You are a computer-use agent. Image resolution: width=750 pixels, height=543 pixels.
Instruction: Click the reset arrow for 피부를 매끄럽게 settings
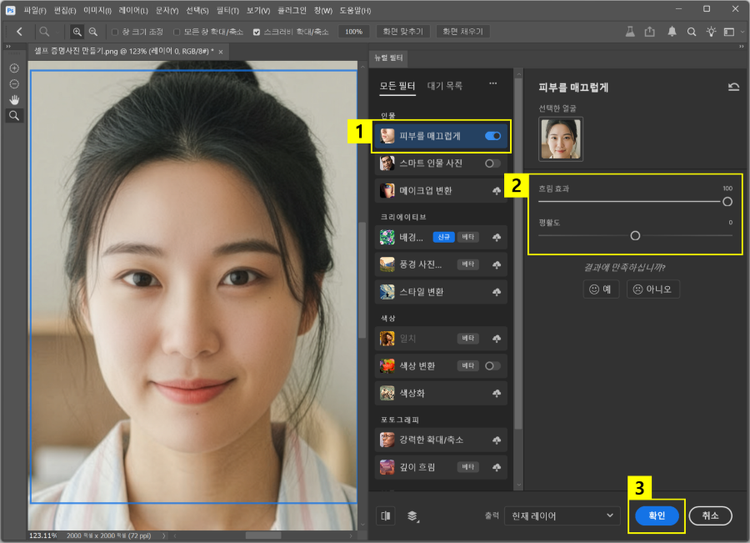[733, 87]
